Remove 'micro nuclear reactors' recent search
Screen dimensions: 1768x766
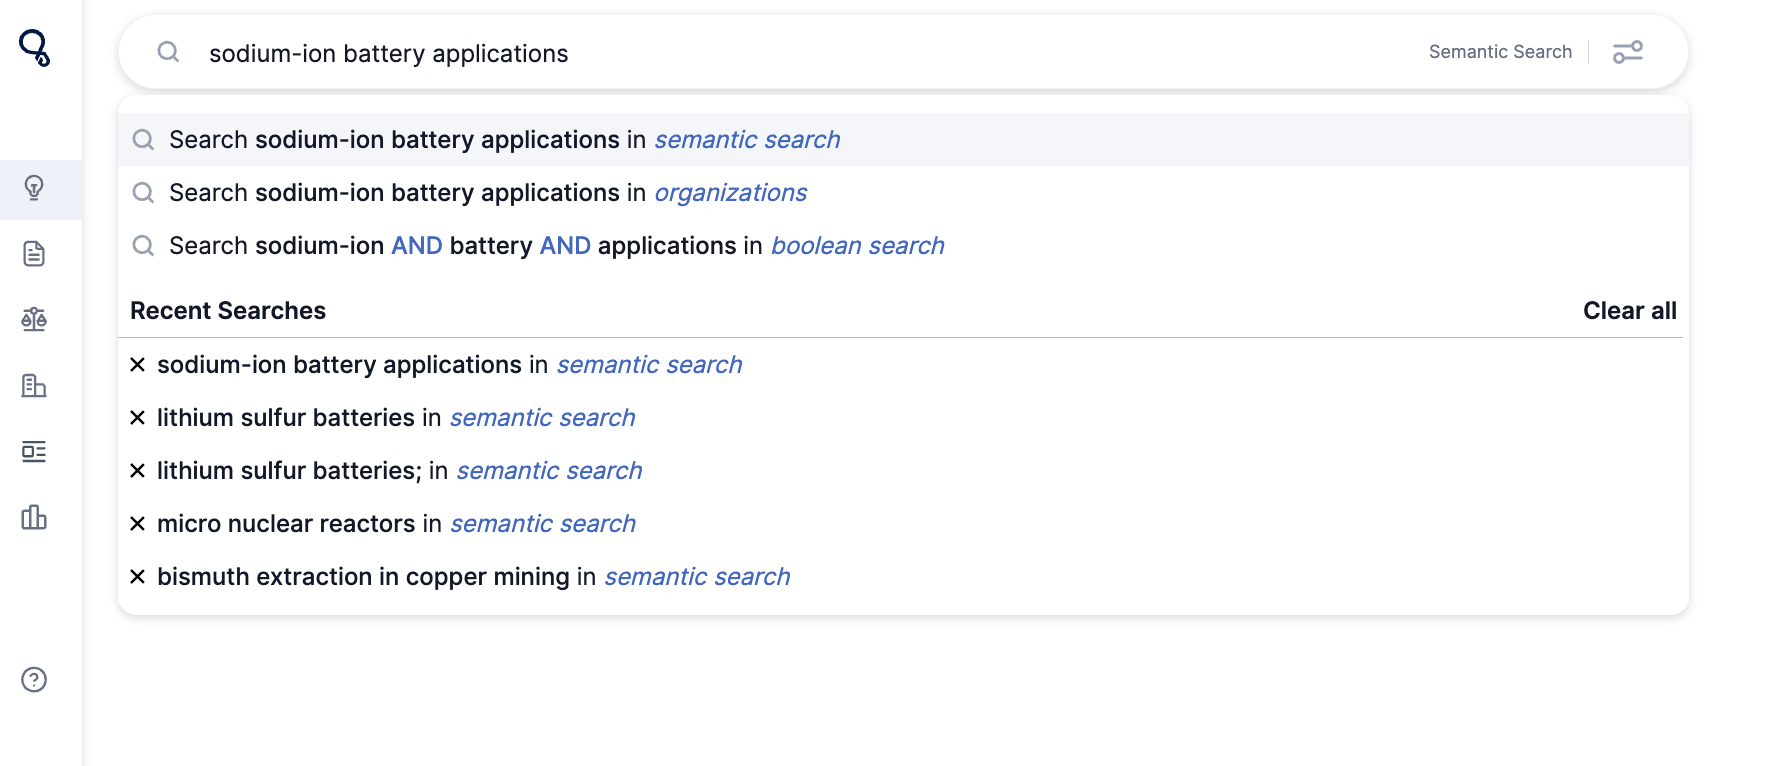pyautogui.click(x=138, y=524)
